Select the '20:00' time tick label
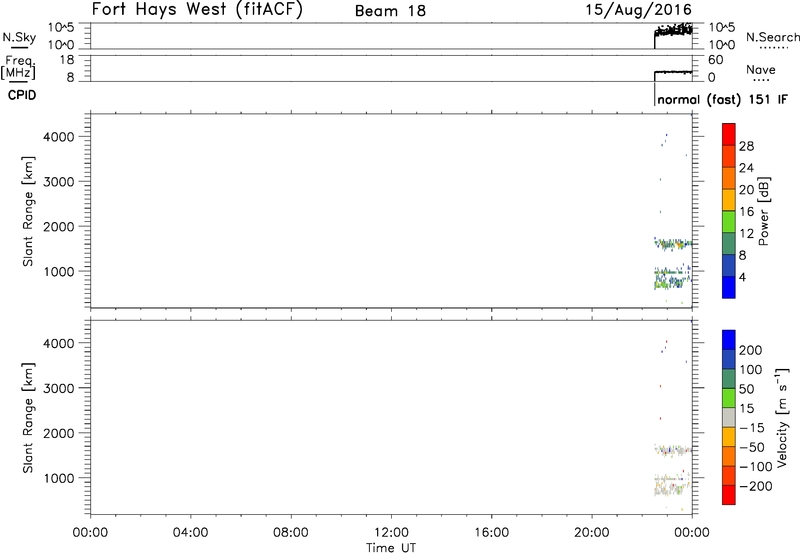This screenshot has width=800, height=554. click(591, 533)
